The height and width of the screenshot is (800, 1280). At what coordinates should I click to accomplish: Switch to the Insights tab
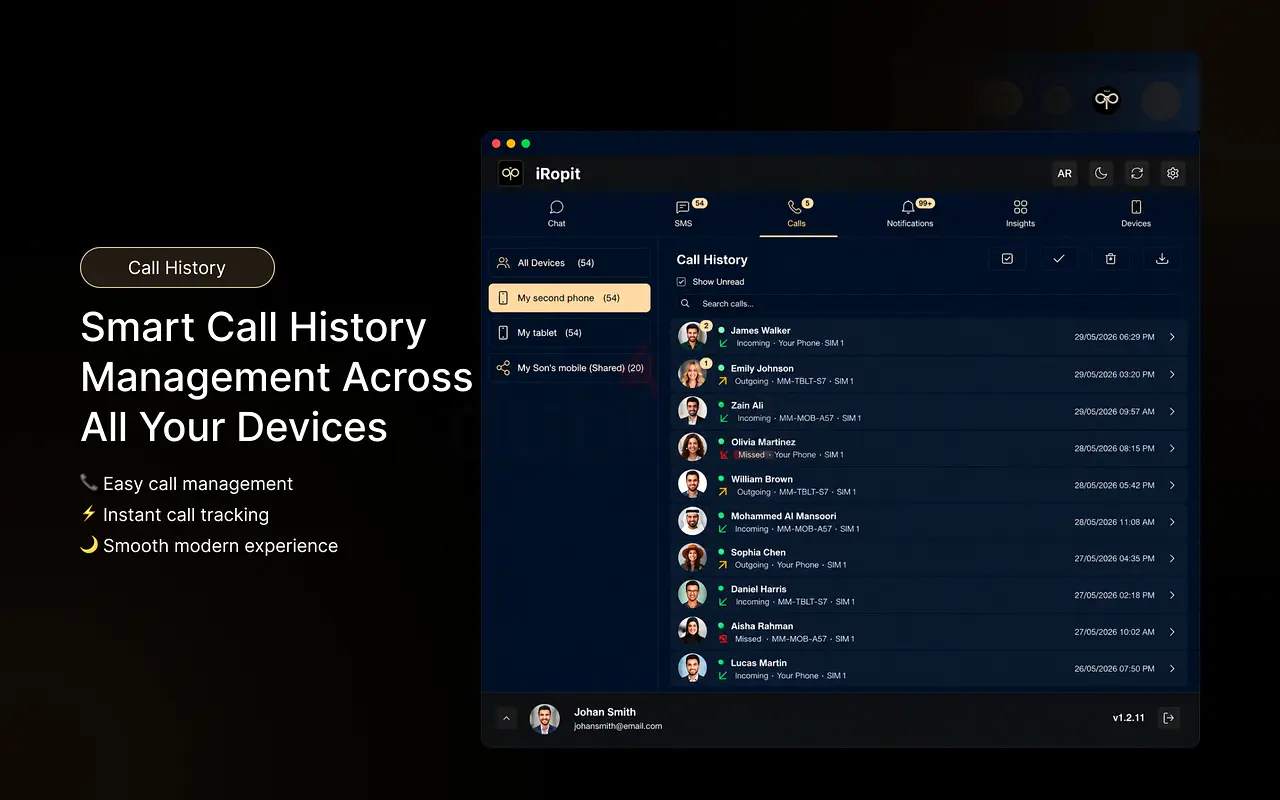pos(1020,214)
